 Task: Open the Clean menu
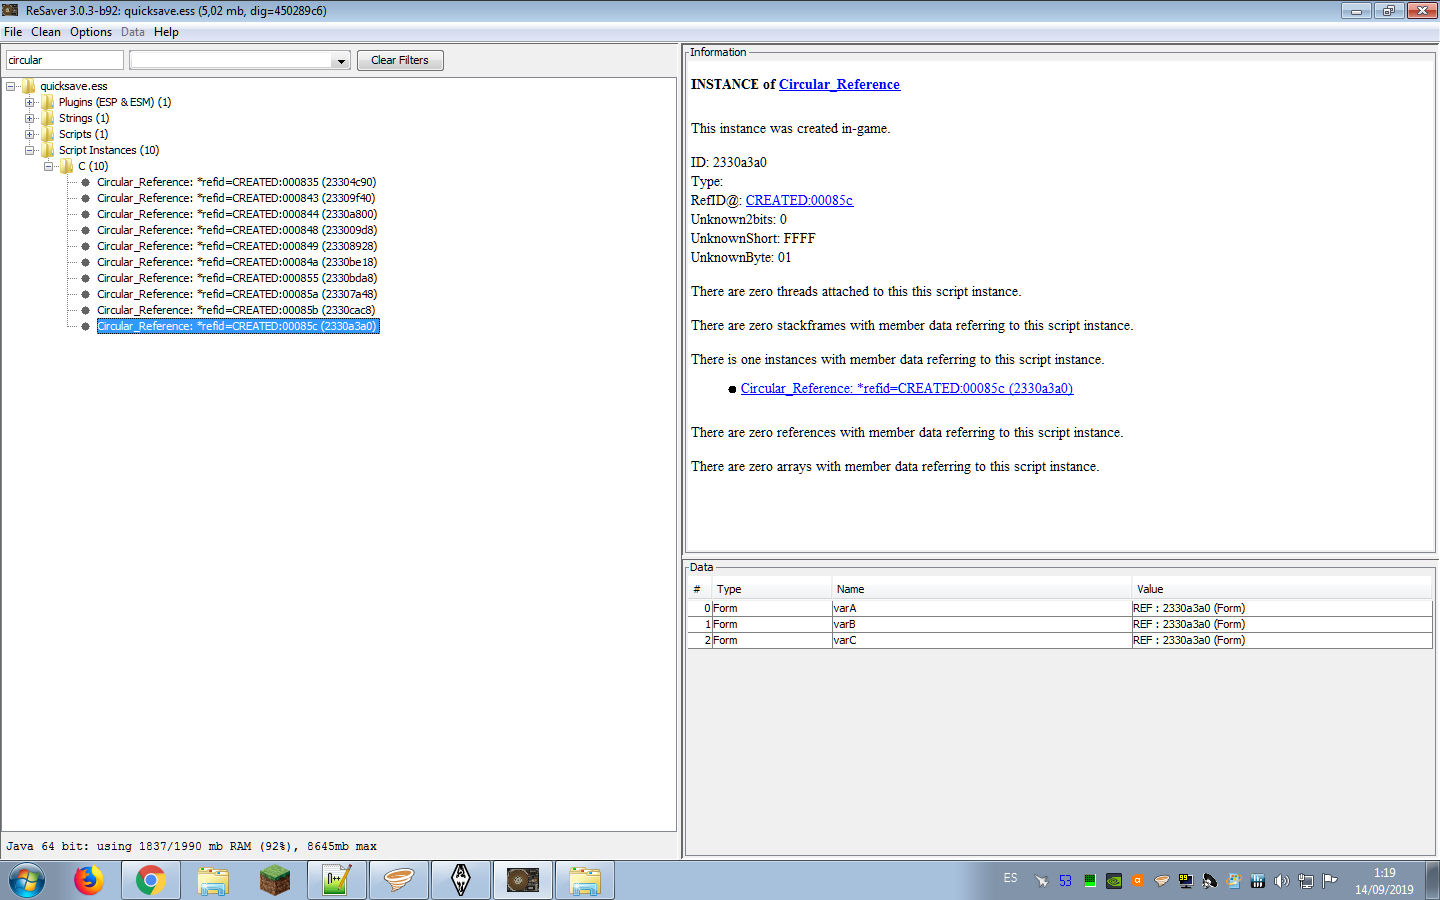pos(46,32)
